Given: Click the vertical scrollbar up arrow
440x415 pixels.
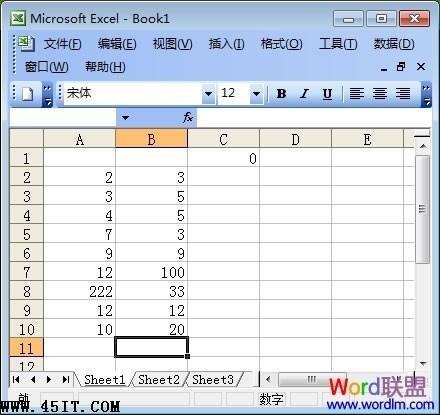Looking at the screenshot, I should tap(423, 146).
